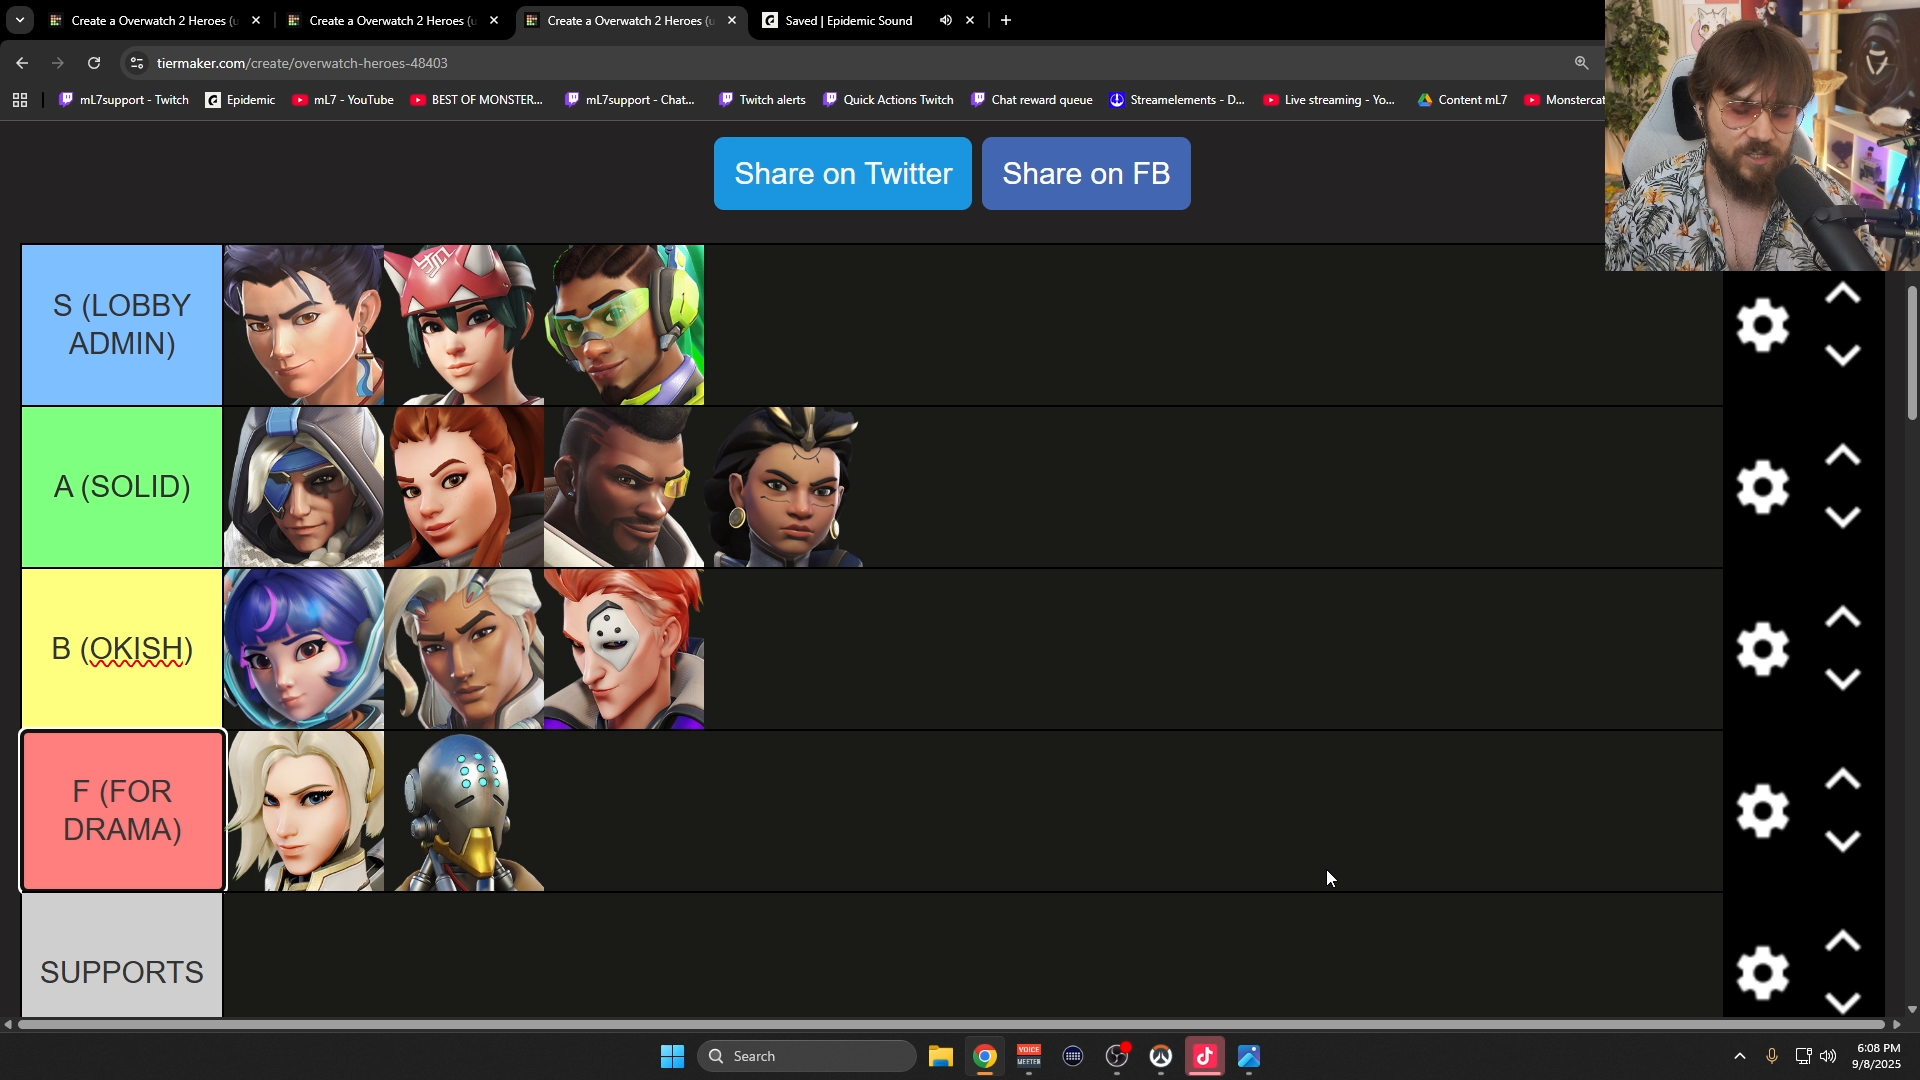Open tab search dropdown arrow

coord(19,20)
